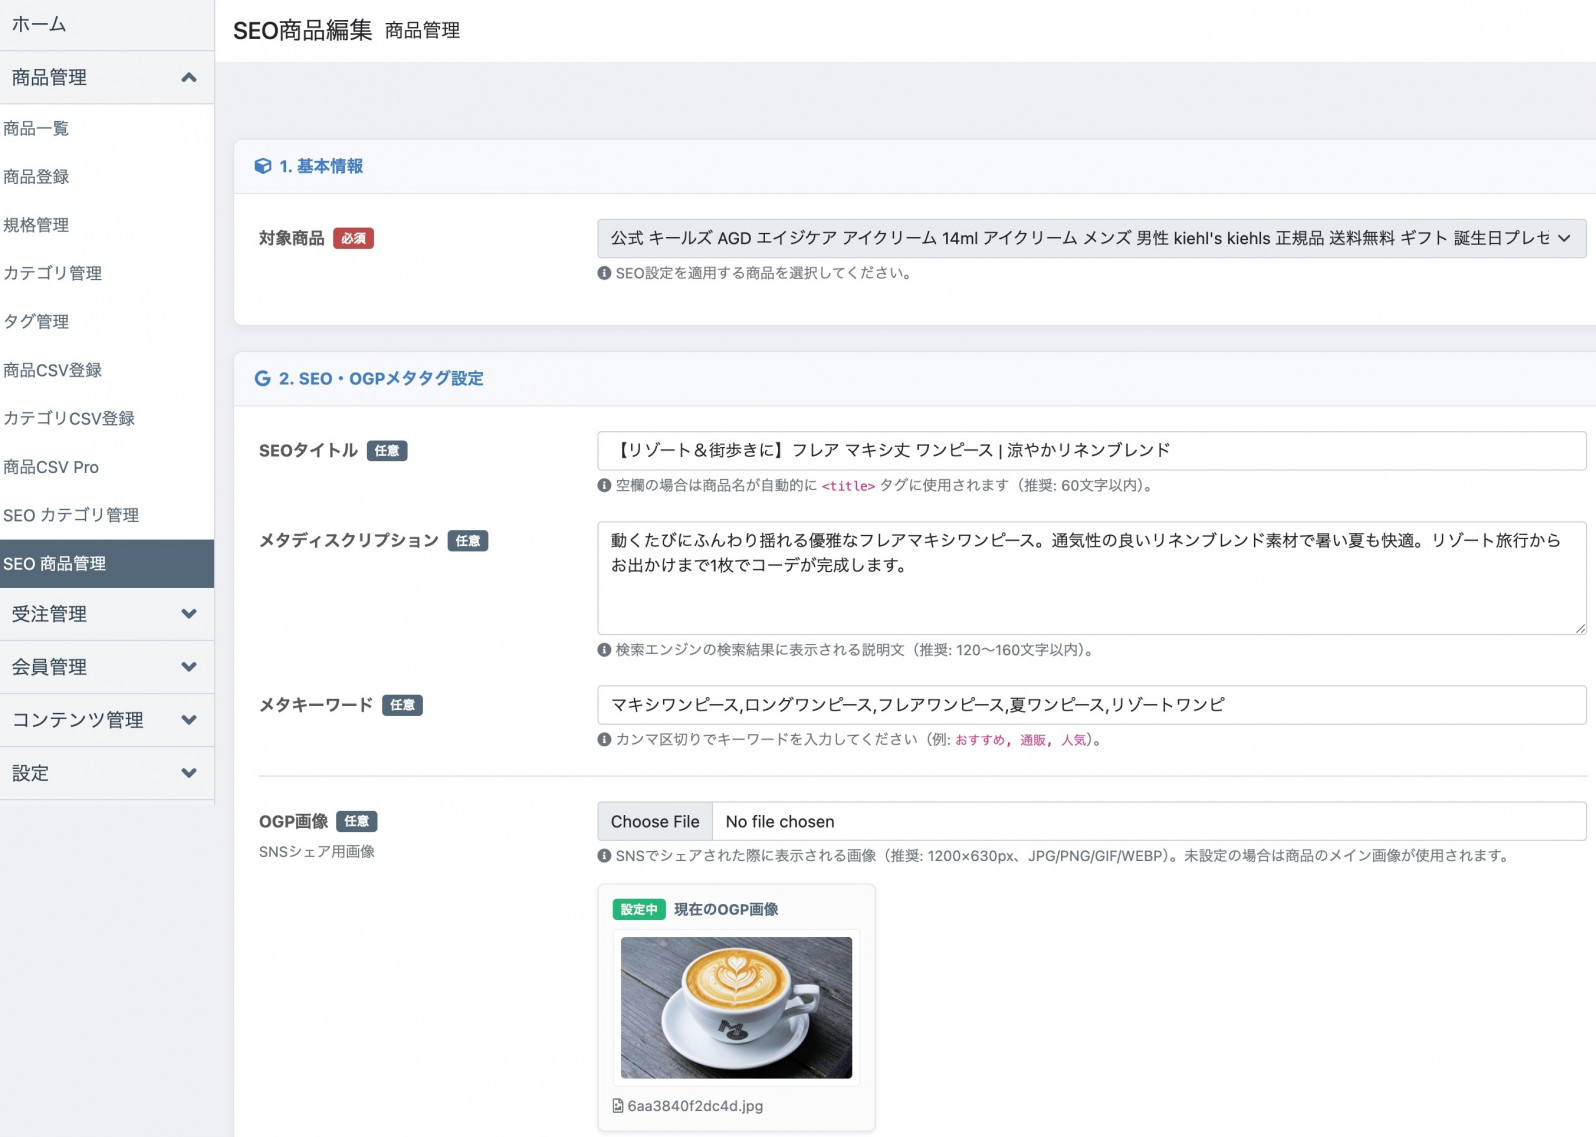The height and width of the screenshot is (1137, 1596).
Task: Click the 設定中 green badge
Action: point(639,909)
